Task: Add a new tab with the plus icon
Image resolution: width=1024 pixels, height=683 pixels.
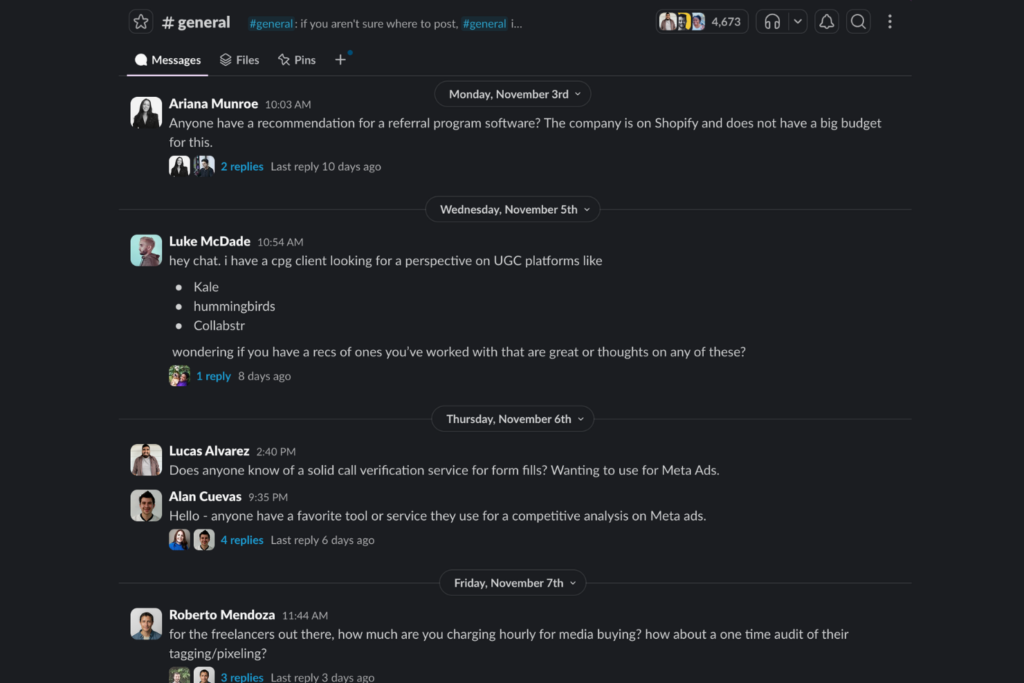Action: coord(341,60)
